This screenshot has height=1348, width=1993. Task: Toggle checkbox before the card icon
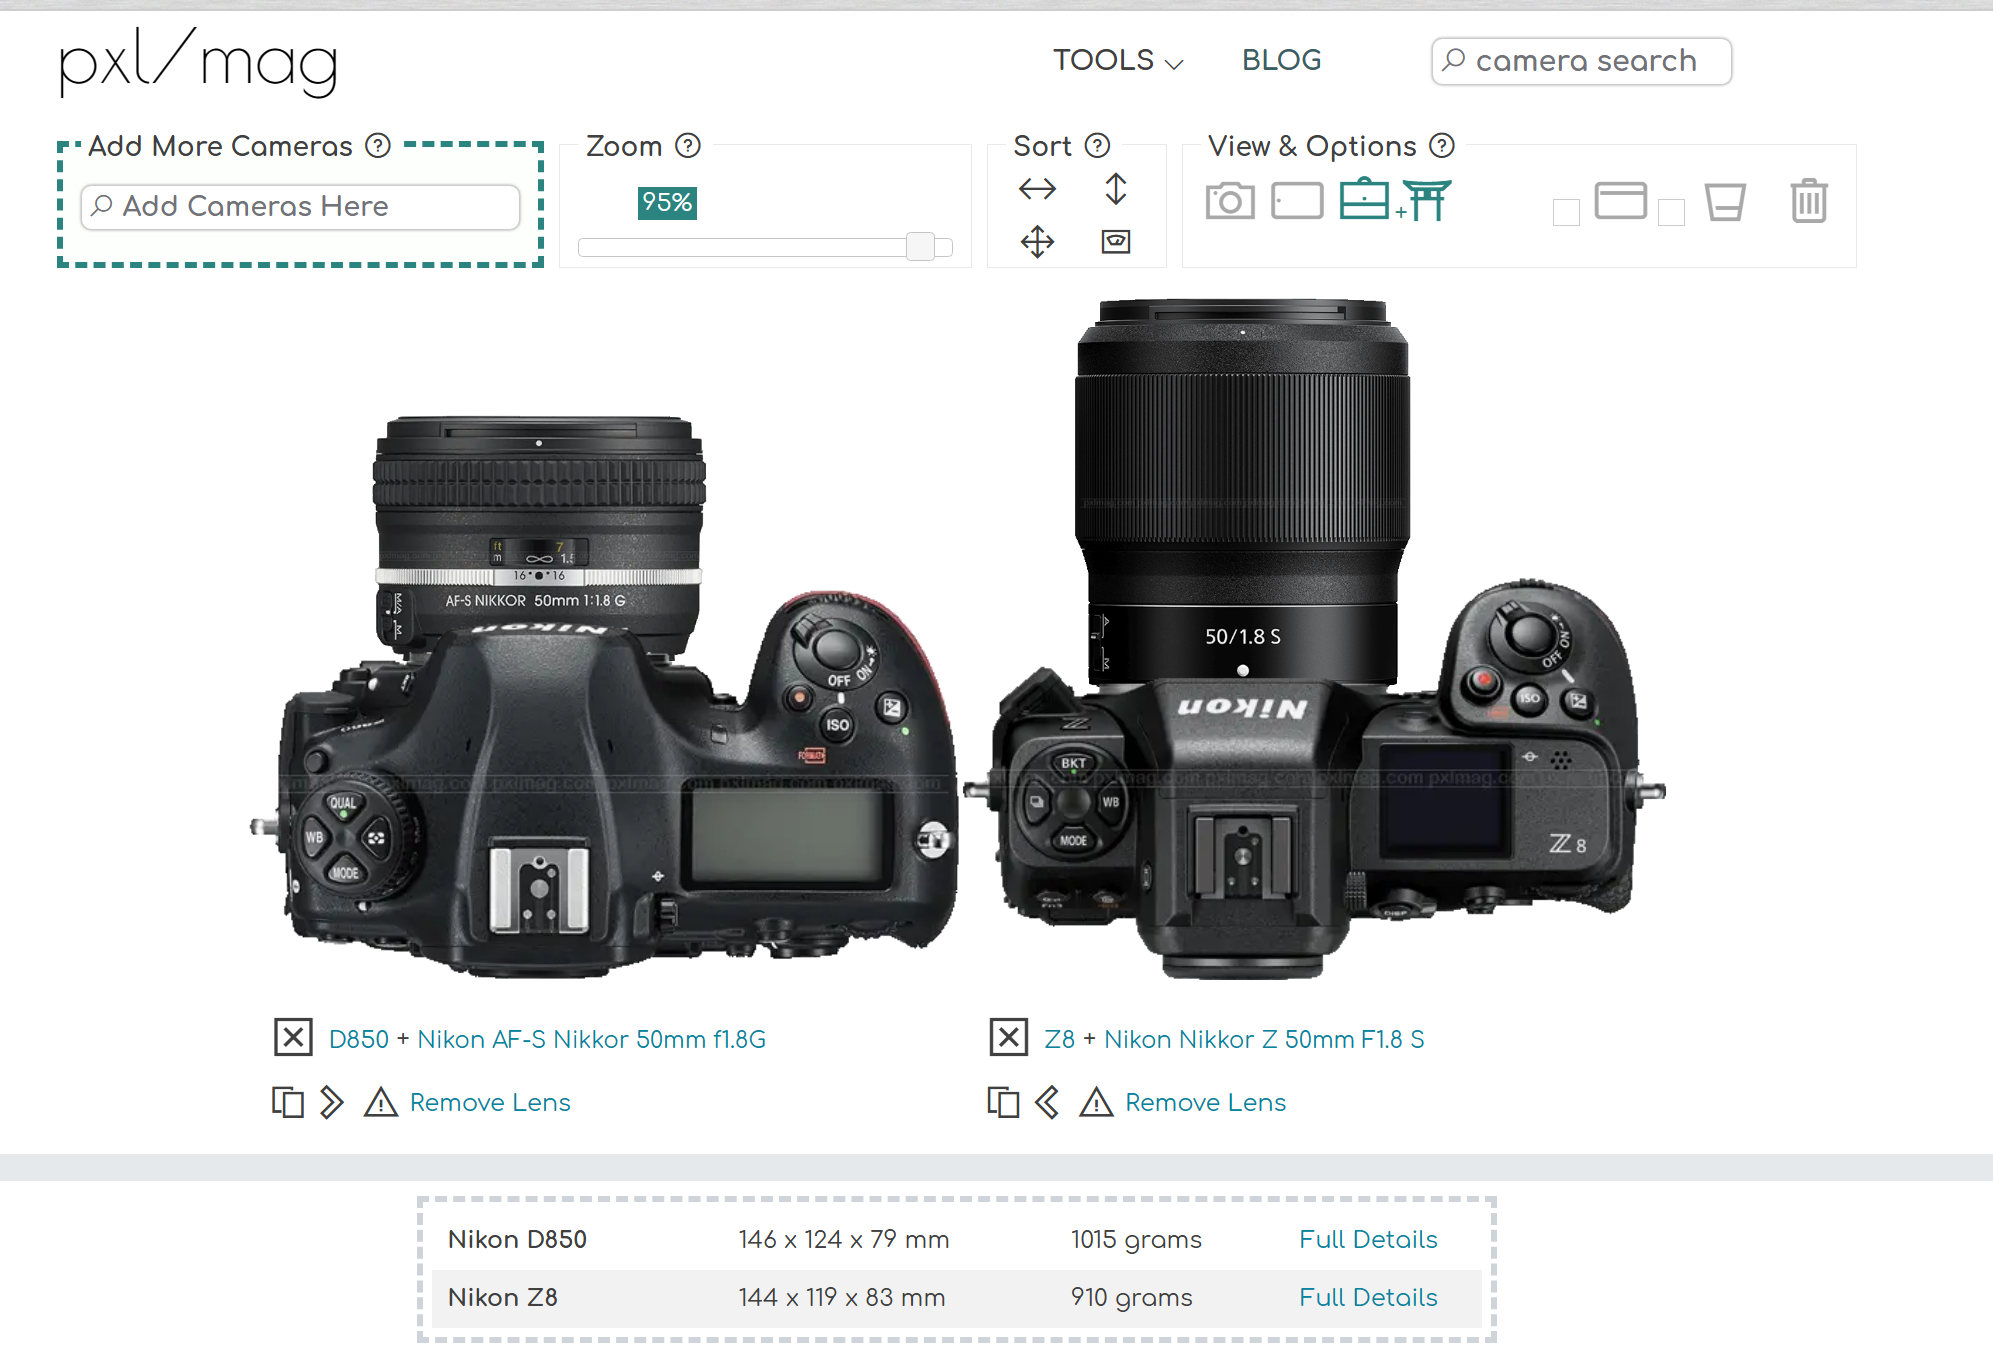[x=1566, y=212]
